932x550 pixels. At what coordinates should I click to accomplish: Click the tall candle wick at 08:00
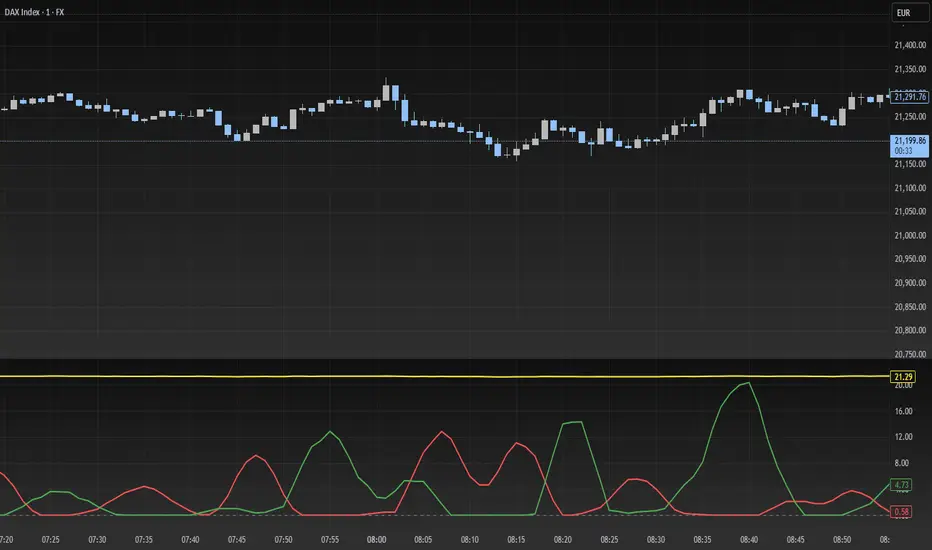[386, 82]
